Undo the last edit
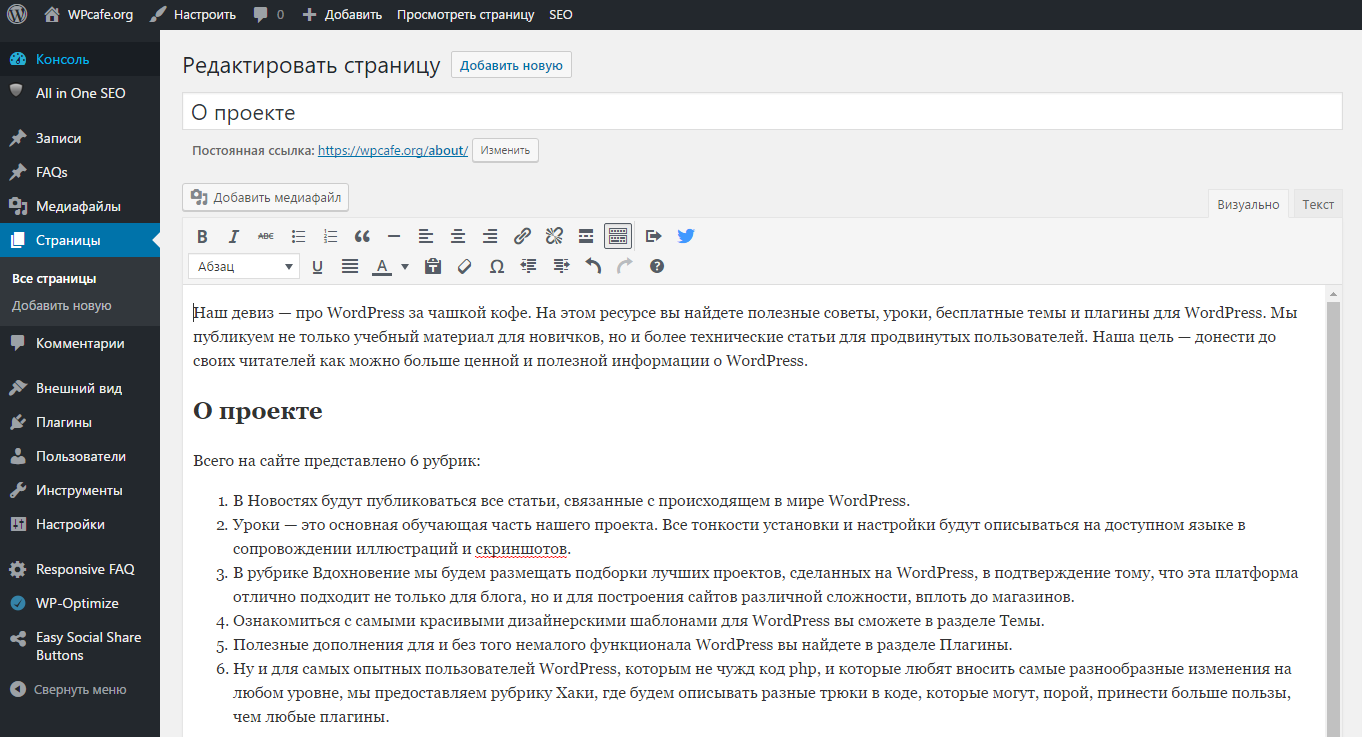This screenshot has width=1362, height=737. point(593,267)
